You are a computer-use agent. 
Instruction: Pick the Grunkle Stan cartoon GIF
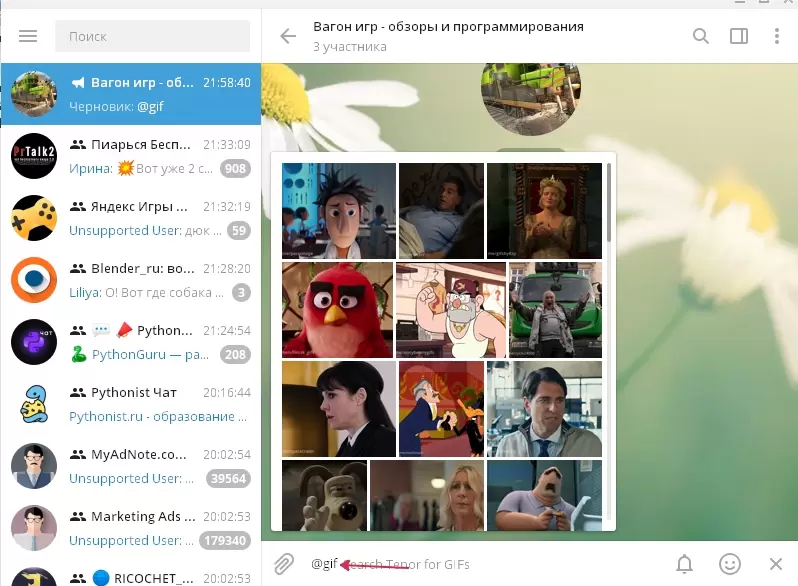pos(451,310)
